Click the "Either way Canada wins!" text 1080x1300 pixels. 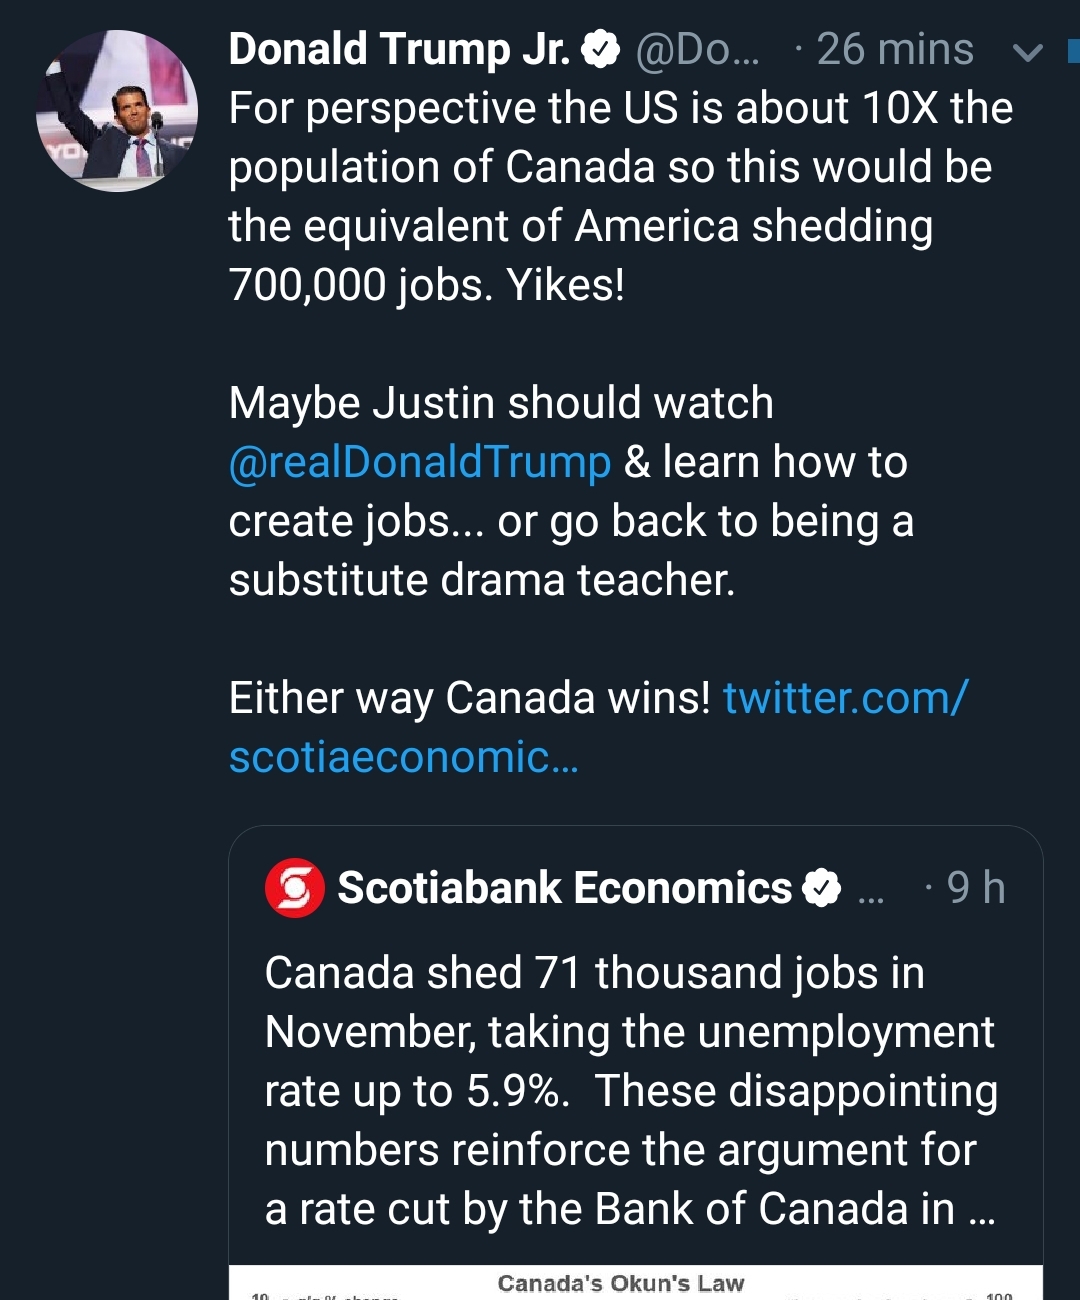pyautogui.click(x=469, y=698)
